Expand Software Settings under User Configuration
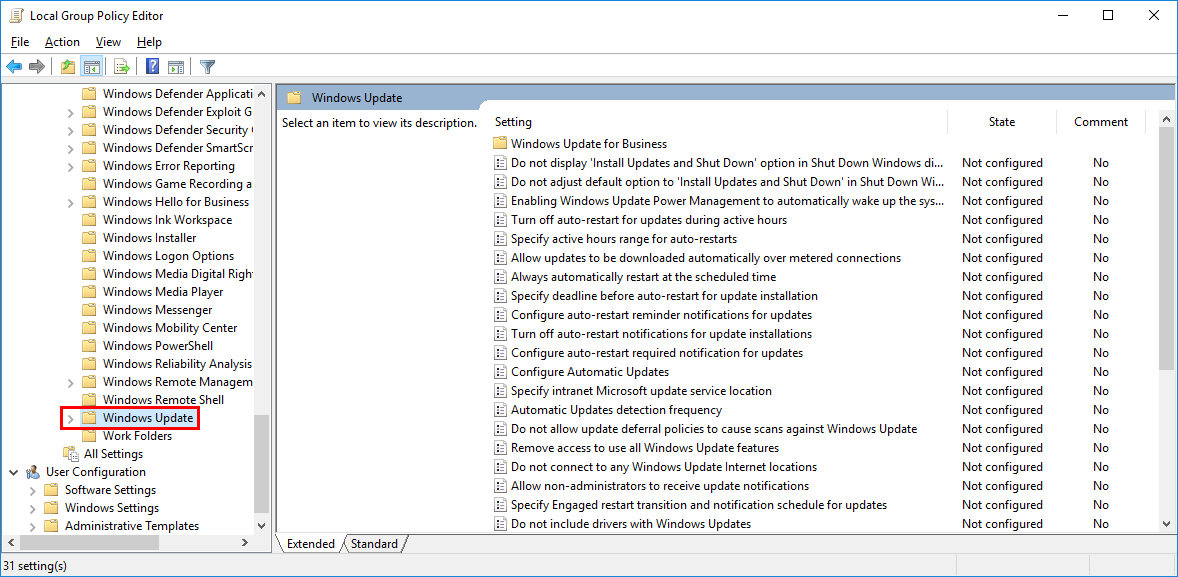 click(x=32, y=491)
